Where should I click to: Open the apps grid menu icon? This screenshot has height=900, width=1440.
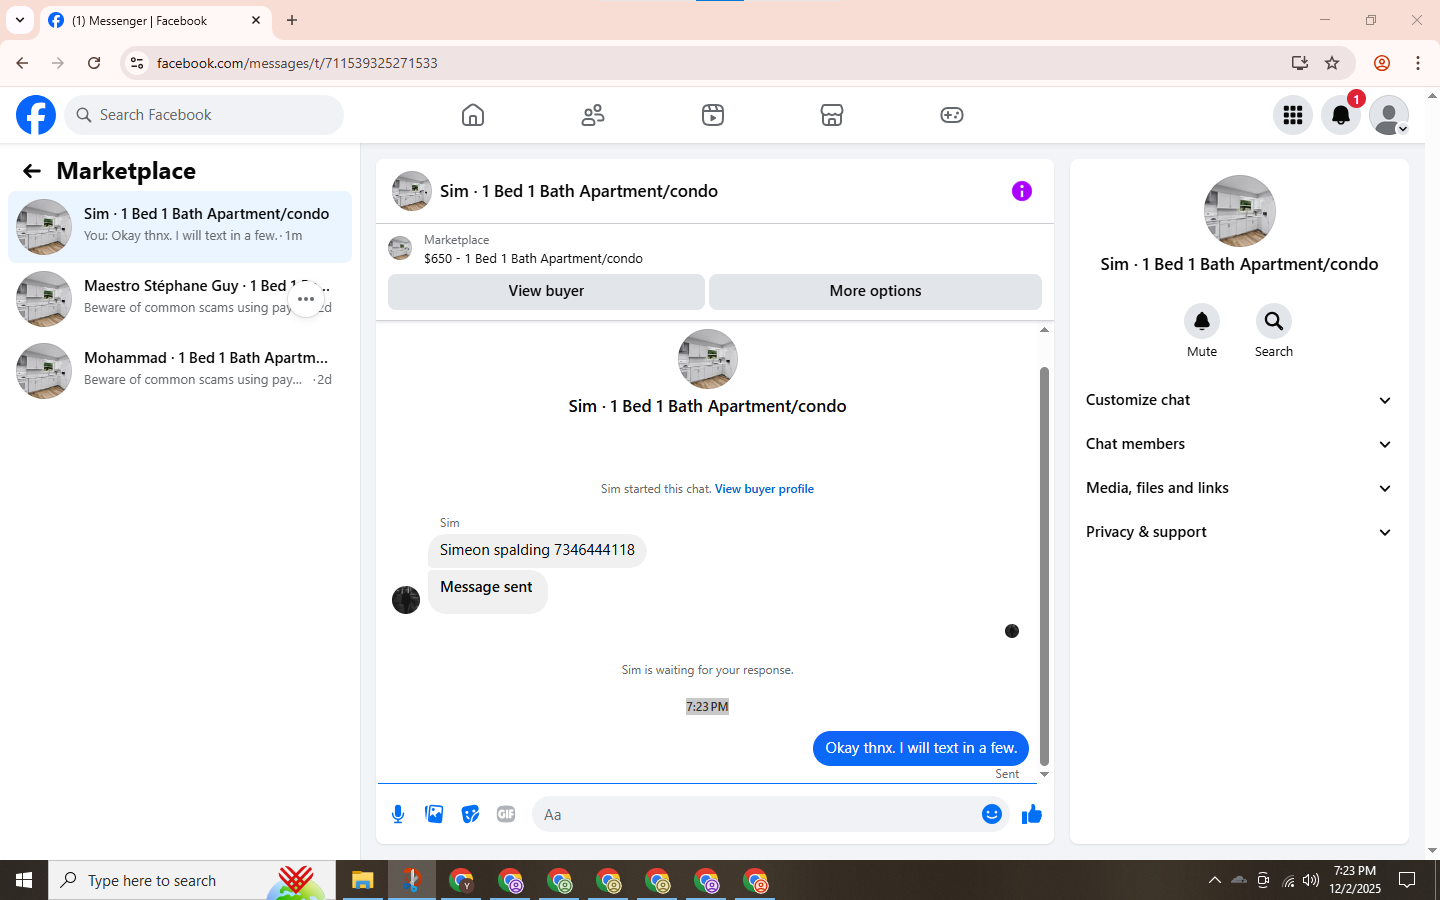point(1293,115)
